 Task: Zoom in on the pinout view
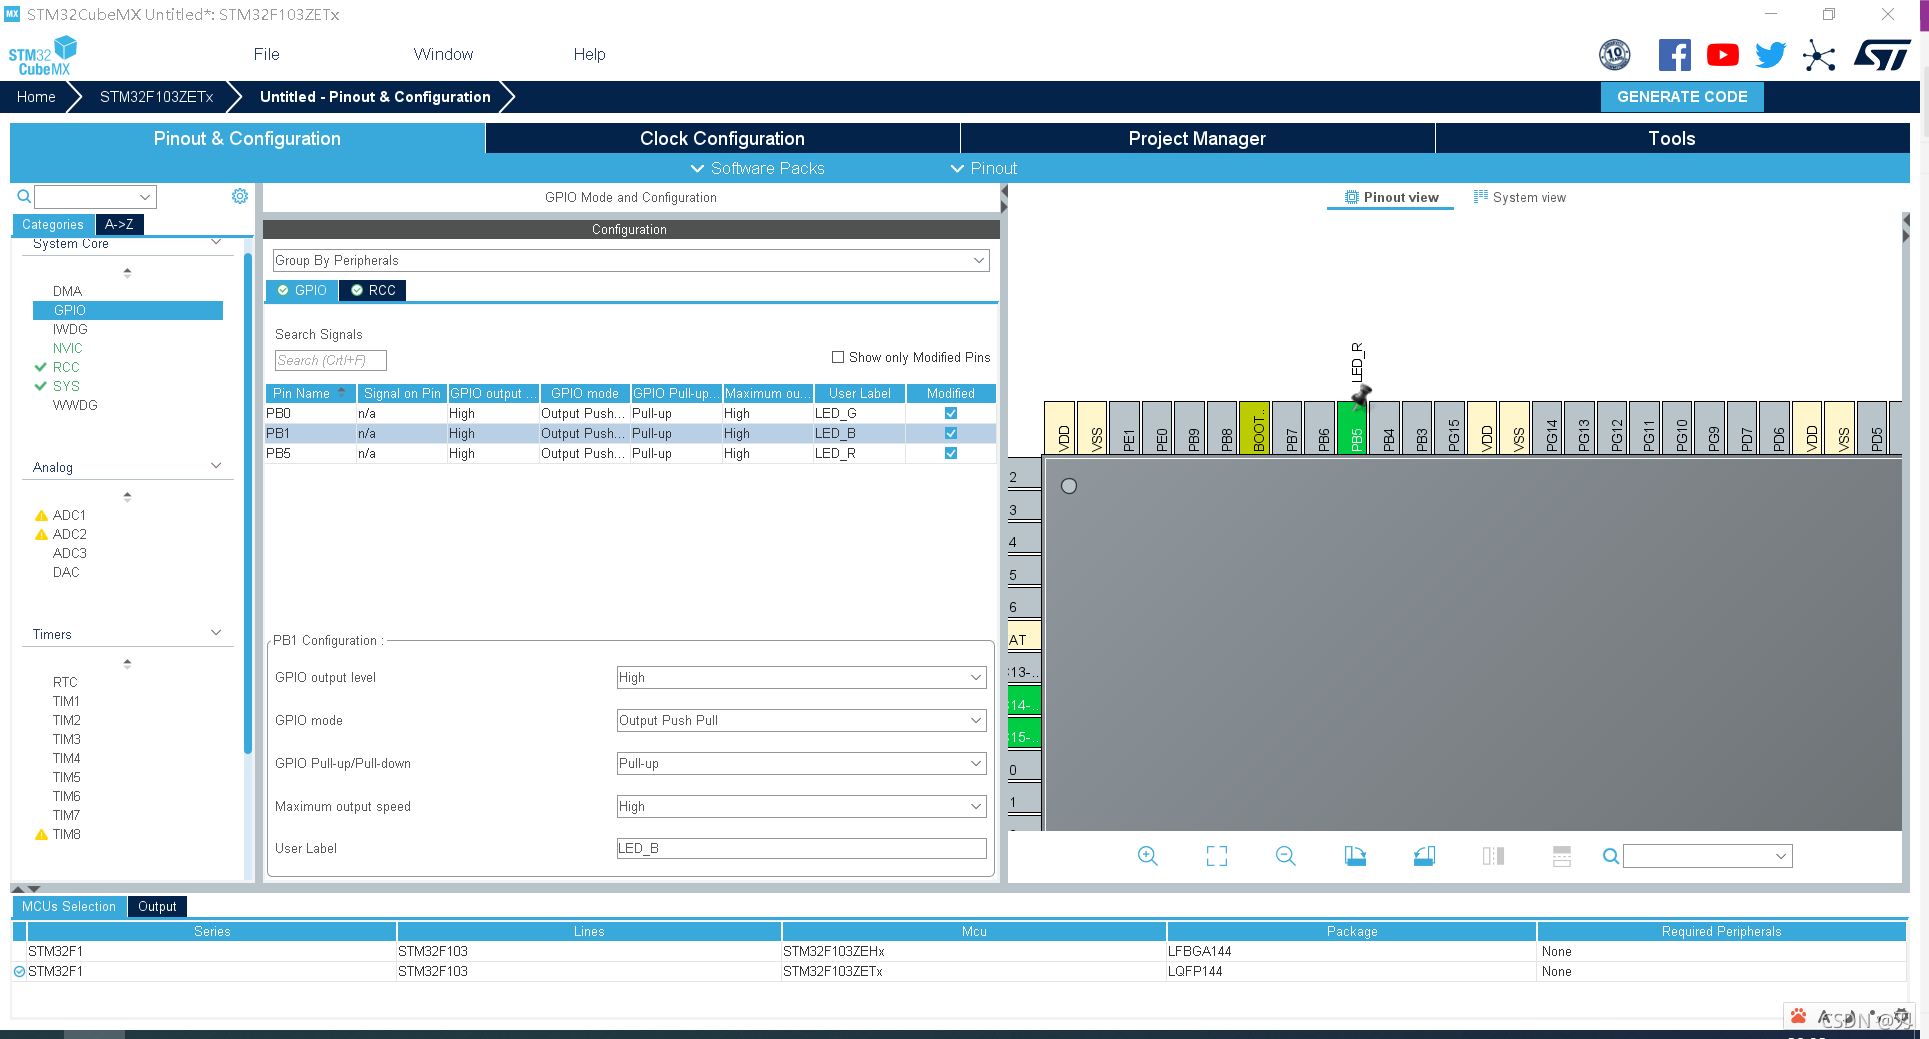point(1147,856)
